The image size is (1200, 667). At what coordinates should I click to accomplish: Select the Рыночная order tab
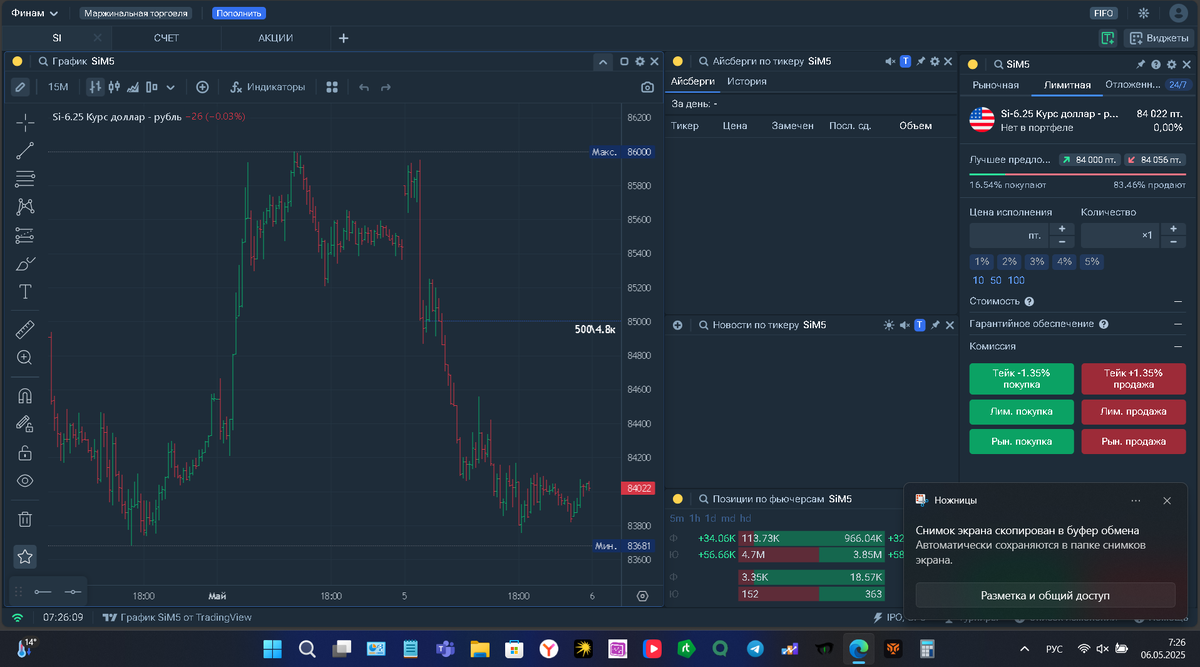(996, 85)
